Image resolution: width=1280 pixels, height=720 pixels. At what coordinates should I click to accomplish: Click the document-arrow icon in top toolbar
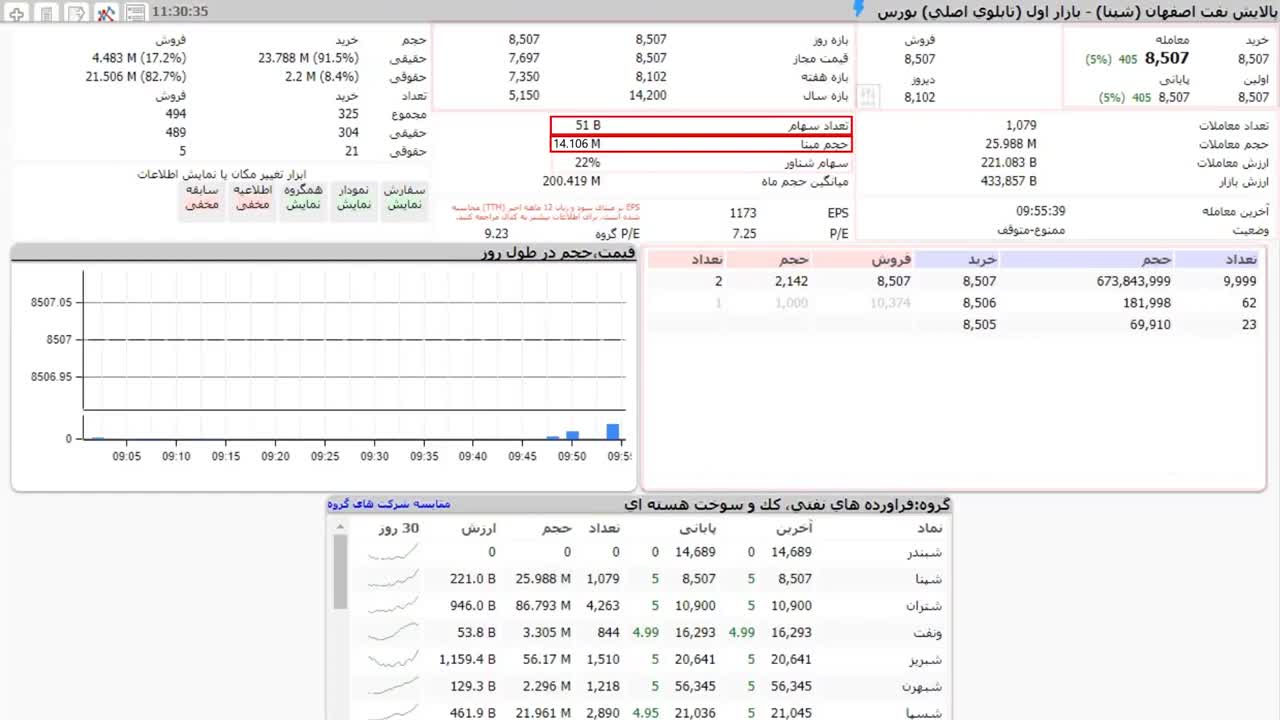click(x=76, y=12)
